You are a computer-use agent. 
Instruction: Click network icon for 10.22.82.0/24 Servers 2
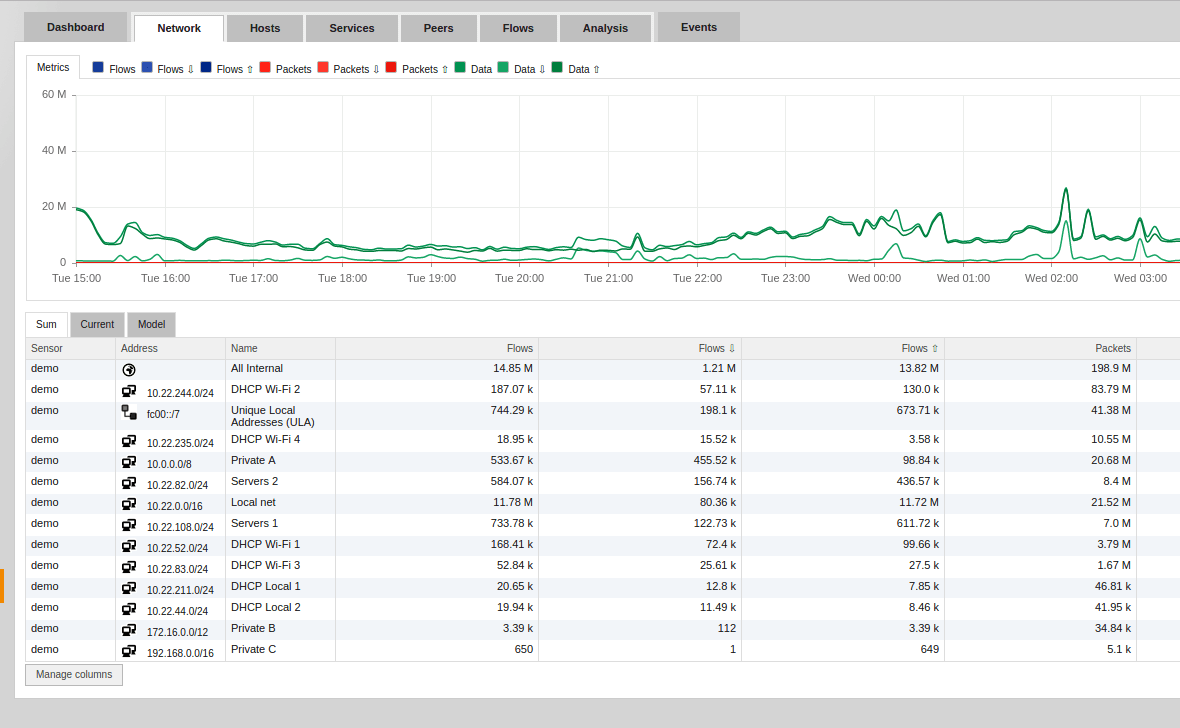click(129, 483)
